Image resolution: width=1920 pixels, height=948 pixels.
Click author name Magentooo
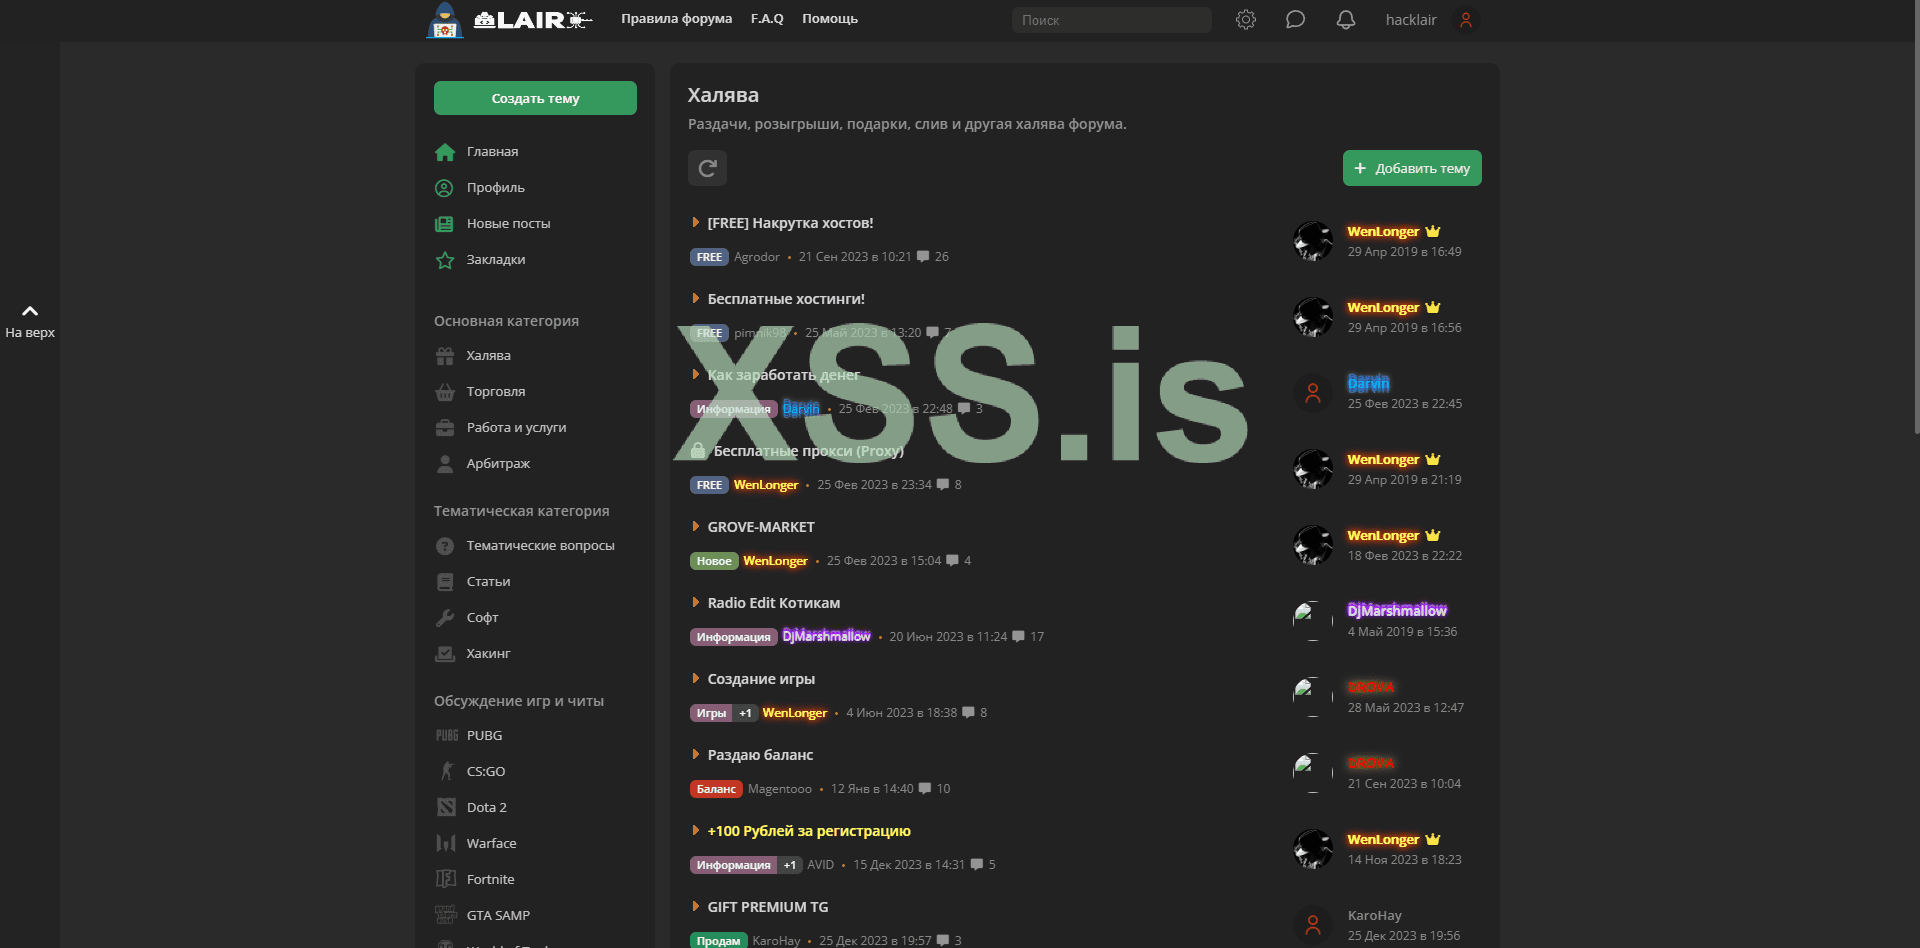point(780,789)
